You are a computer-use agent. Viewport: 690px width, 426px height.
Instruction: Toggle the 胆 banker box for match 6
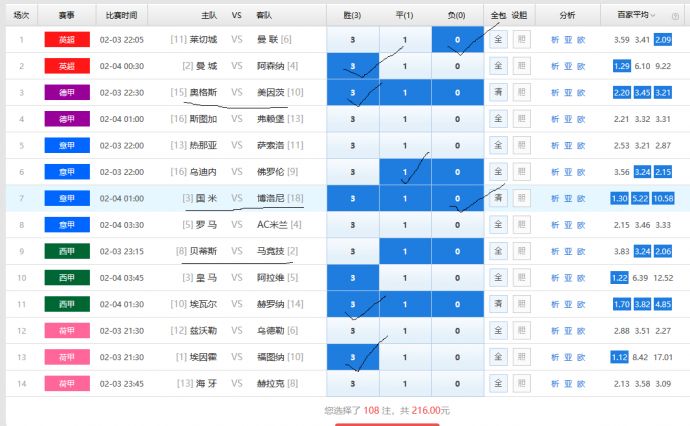(521, 172)
